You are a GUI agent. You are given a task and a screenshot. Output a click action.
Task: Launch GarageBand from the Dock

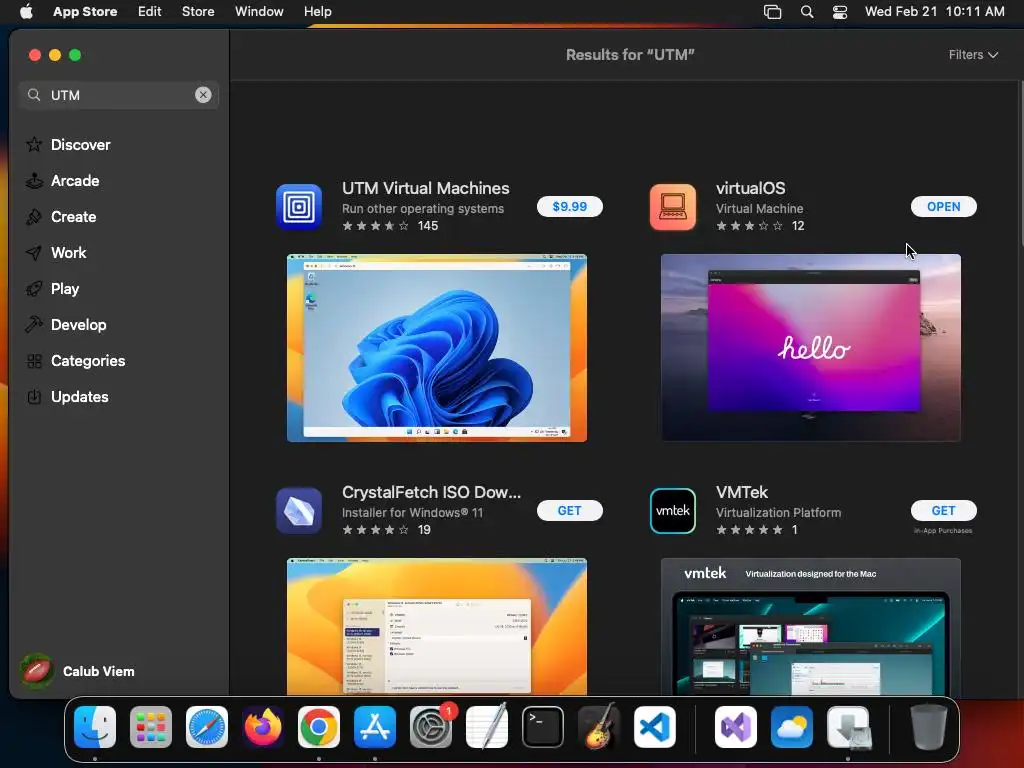coord(599,727)
